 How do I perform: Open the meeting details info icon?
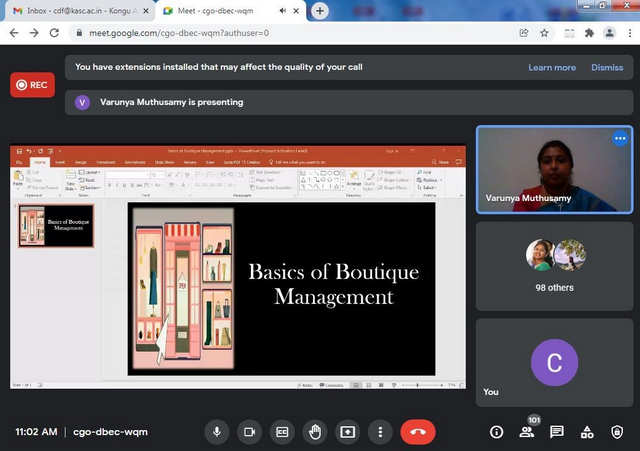[x=496, y=432]
